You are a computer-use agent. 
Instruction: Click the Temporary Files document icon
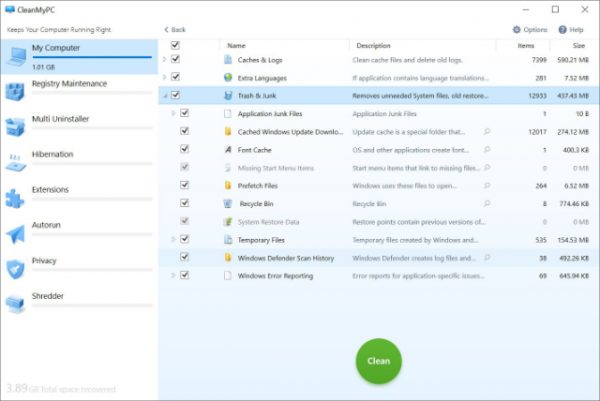[228, 240]
